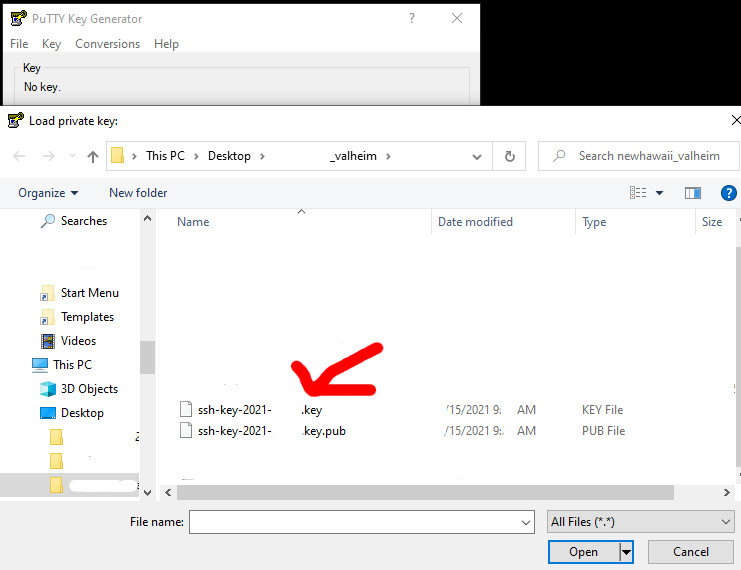Click the Videos filmstrip icon
This screenshot has width=741, height=570.
coord(48,341)
